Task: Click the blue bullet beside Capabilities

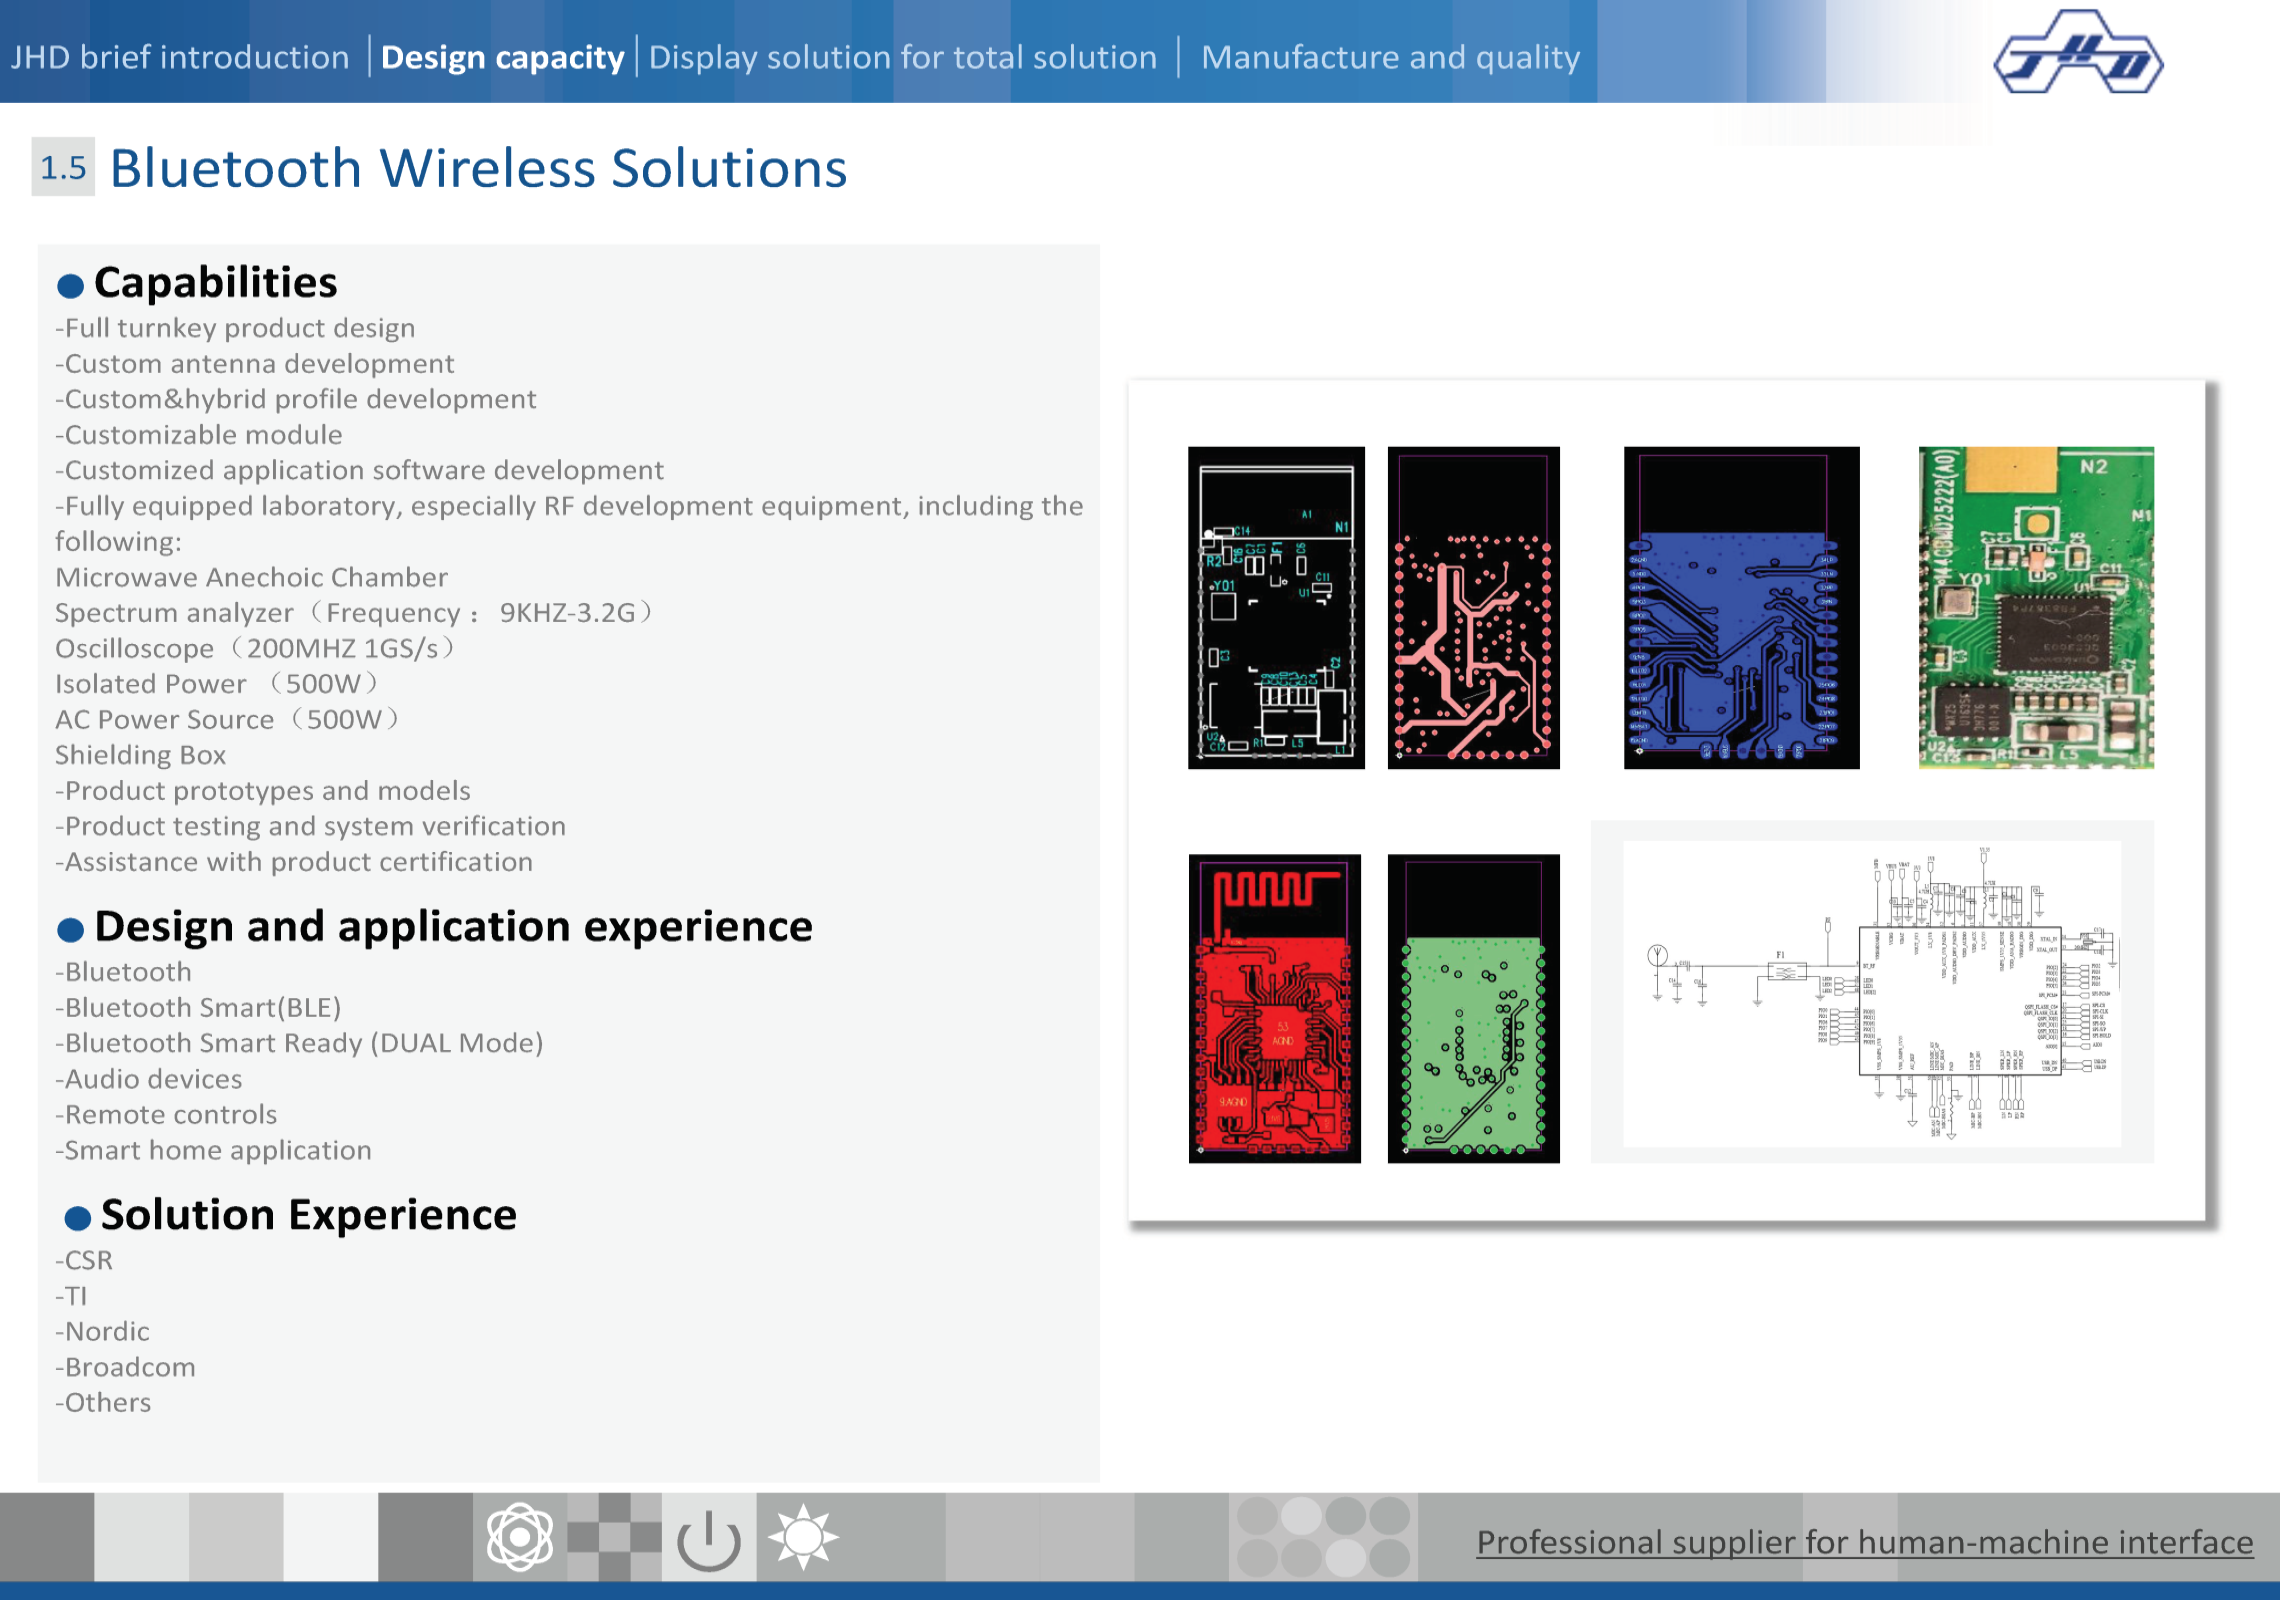Action: [x=70, y=286]
